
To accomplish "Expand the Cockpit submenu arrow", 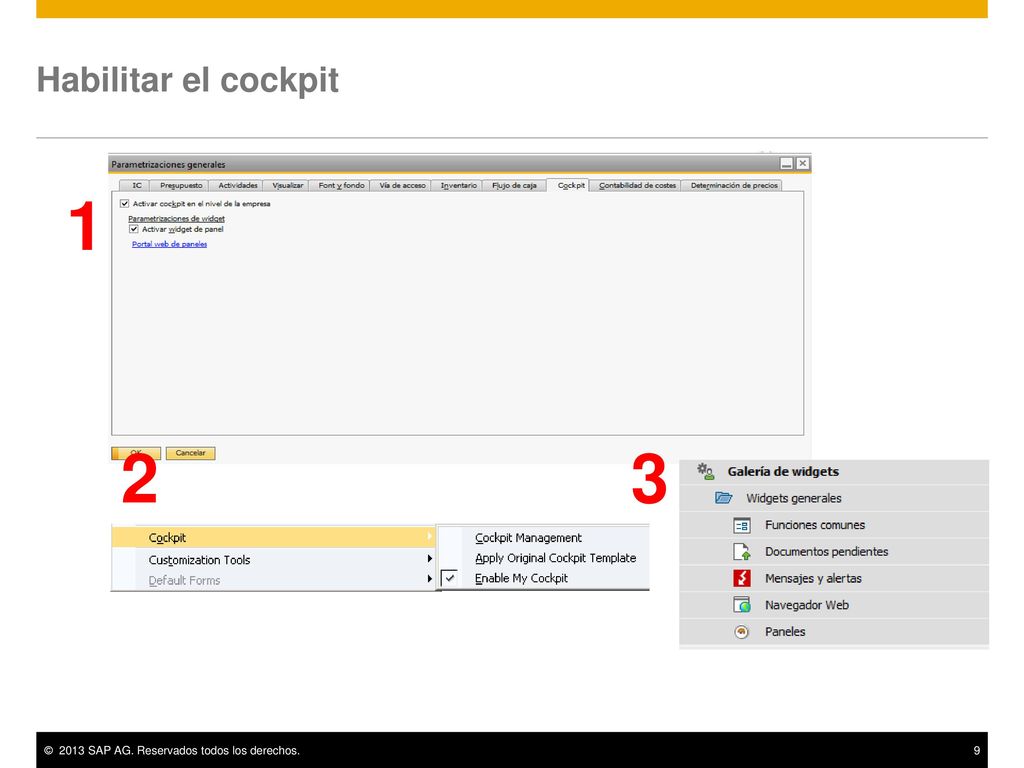I will tap(429, 537).
